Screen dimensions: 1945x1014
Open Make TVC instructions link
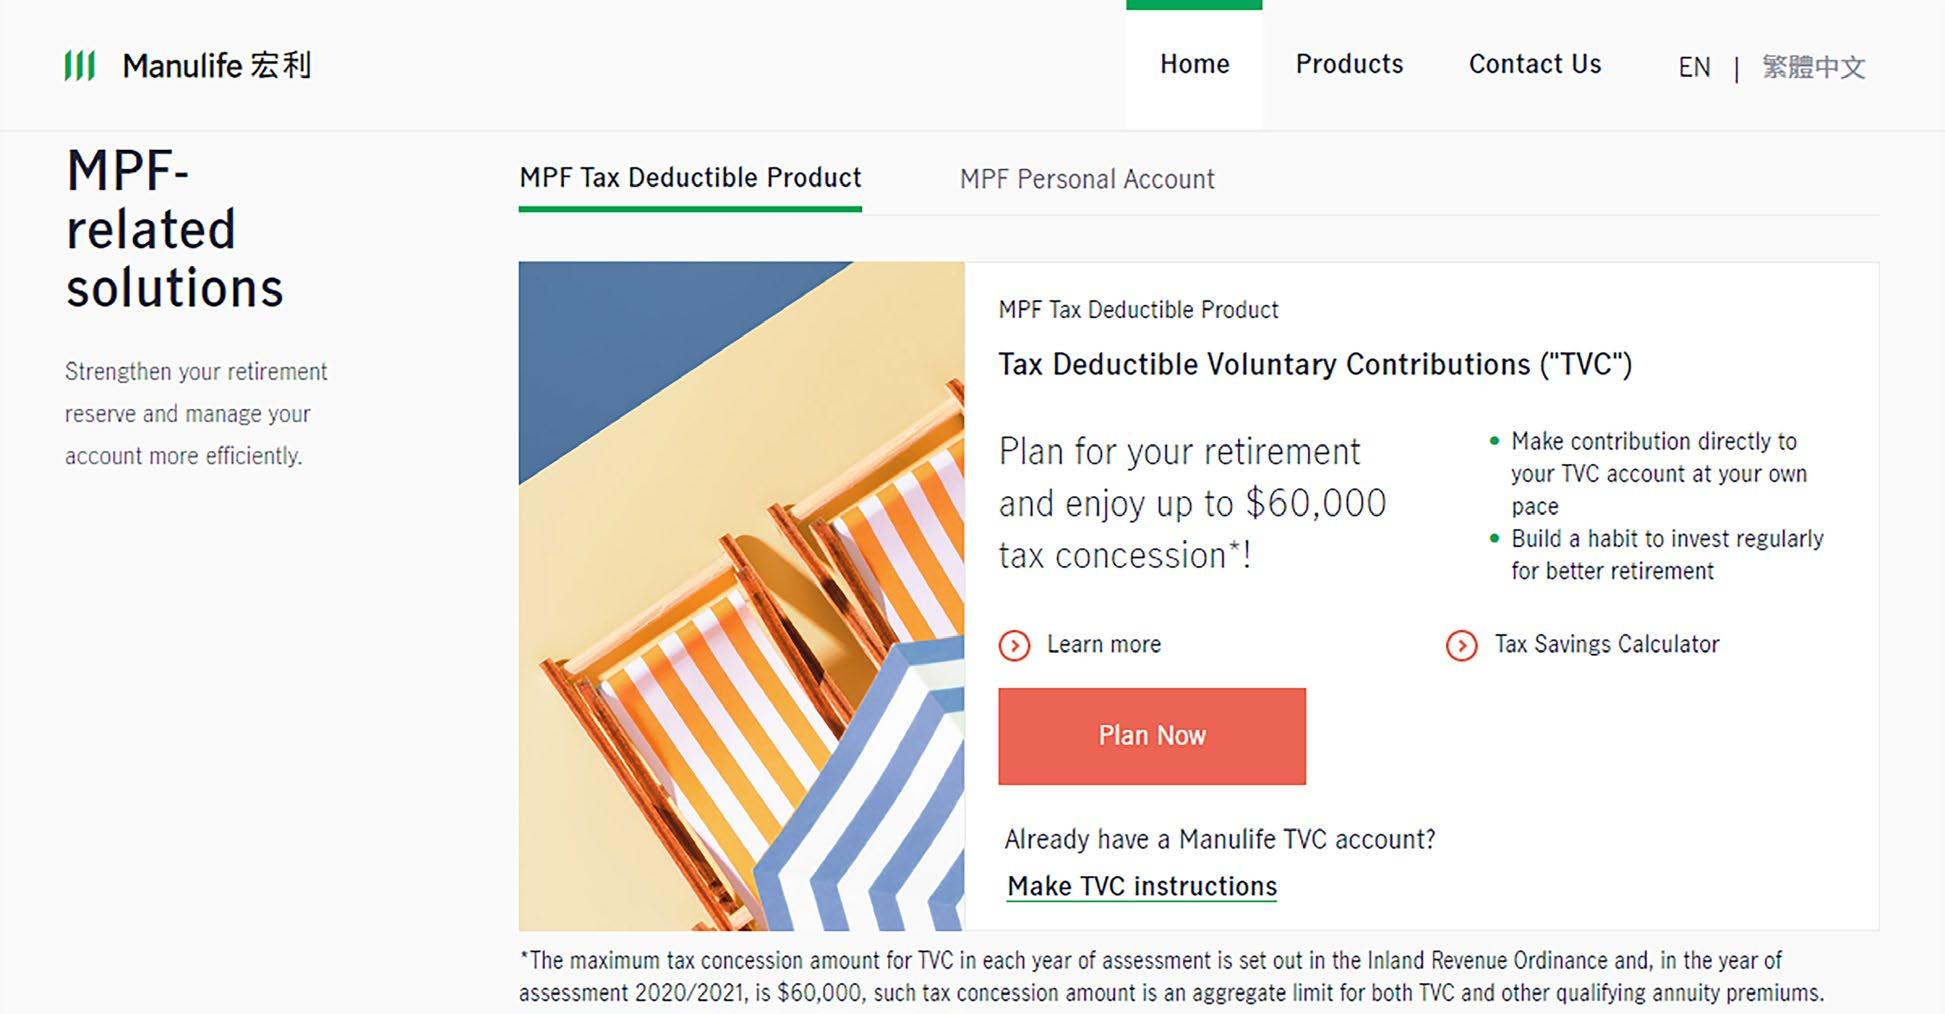tap(1142, 886)
